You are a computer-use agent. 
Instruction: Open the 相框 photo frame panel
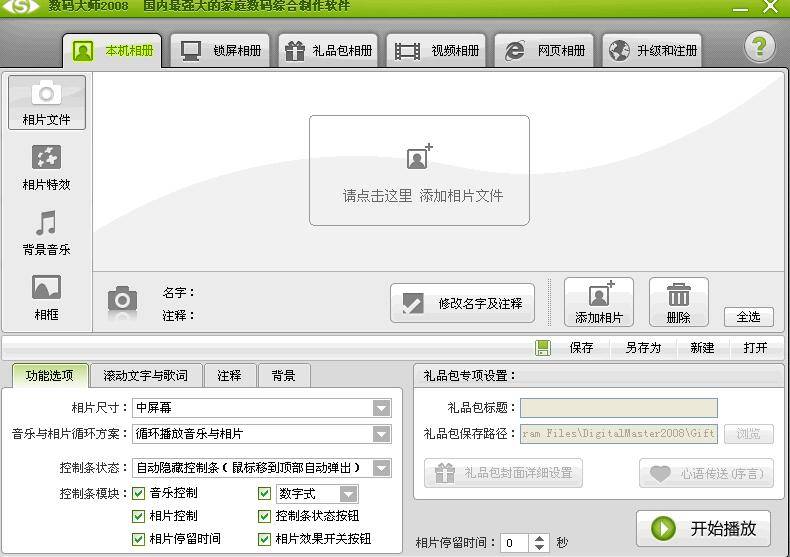point(46,298)
